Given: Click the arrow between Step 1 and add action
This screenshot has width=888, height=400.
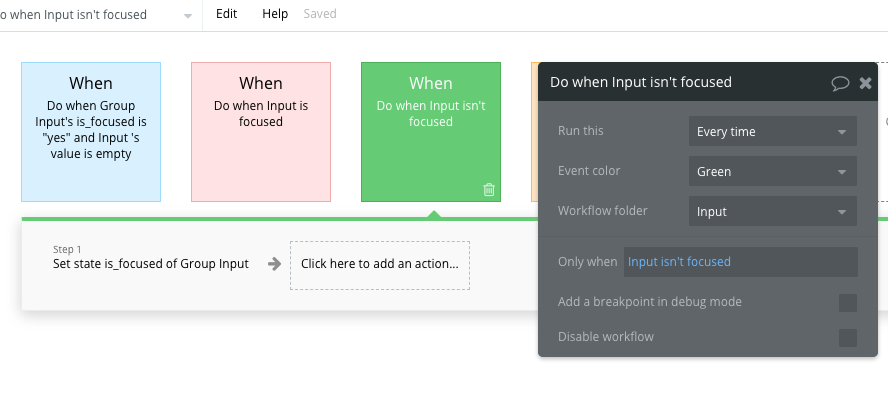Looking at the screenshot, I should tap(274, 264).
